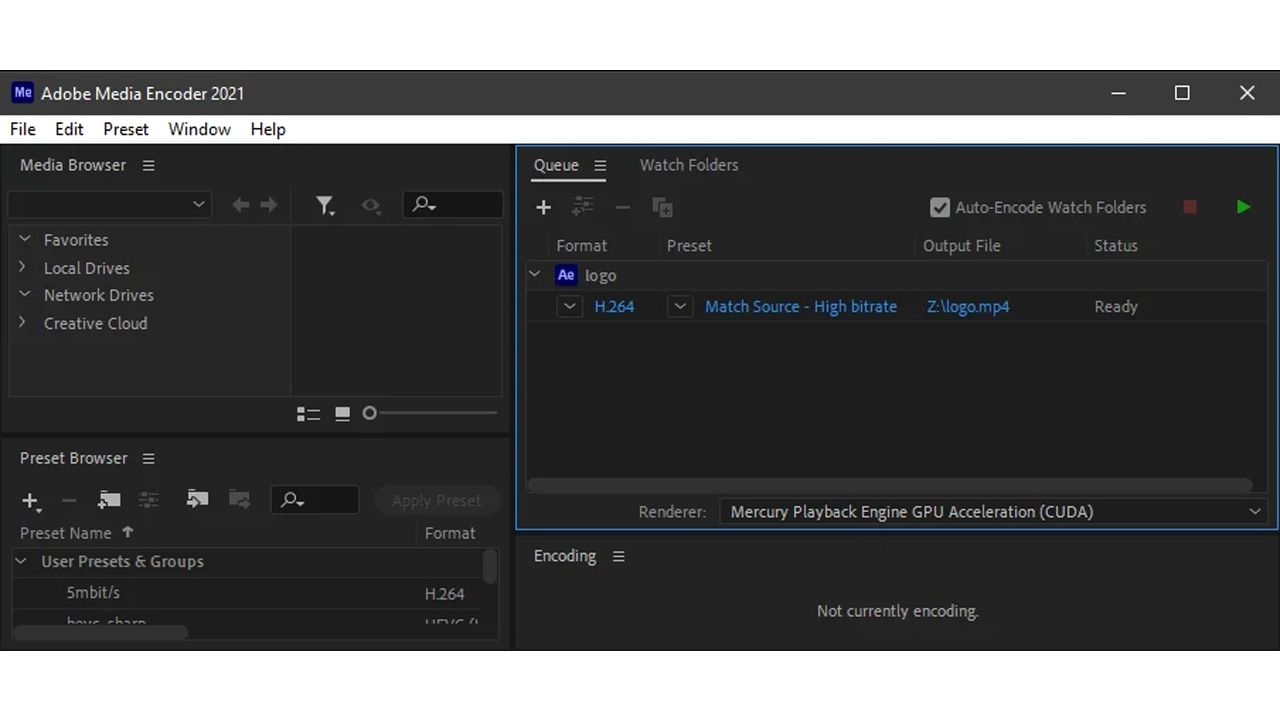Switch to the Watch Folders tab
The height and width of the screenshot is (720, 1280).
tap(688, 165)
